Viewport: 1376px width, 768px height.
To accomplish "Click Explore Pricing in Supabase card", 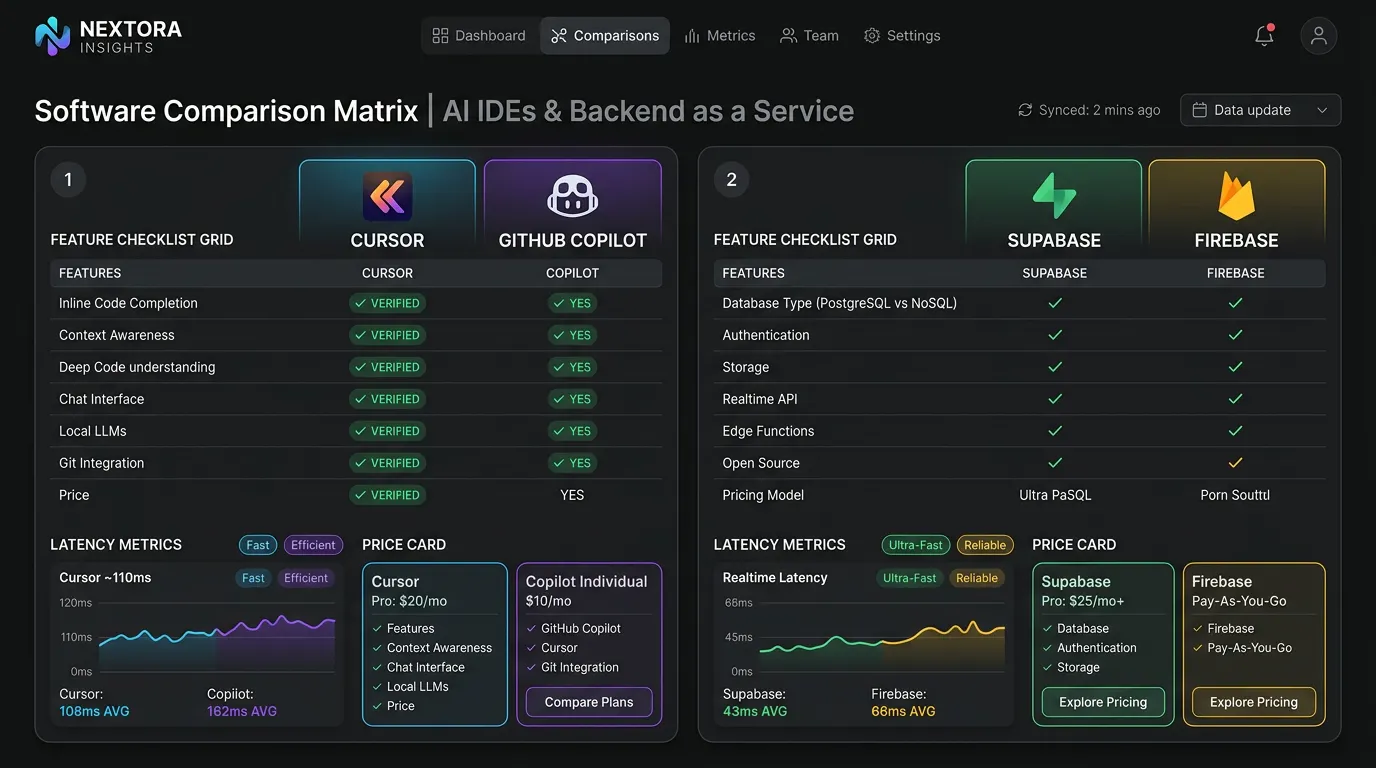I will pyautogui.click(x=1103, y=702).
